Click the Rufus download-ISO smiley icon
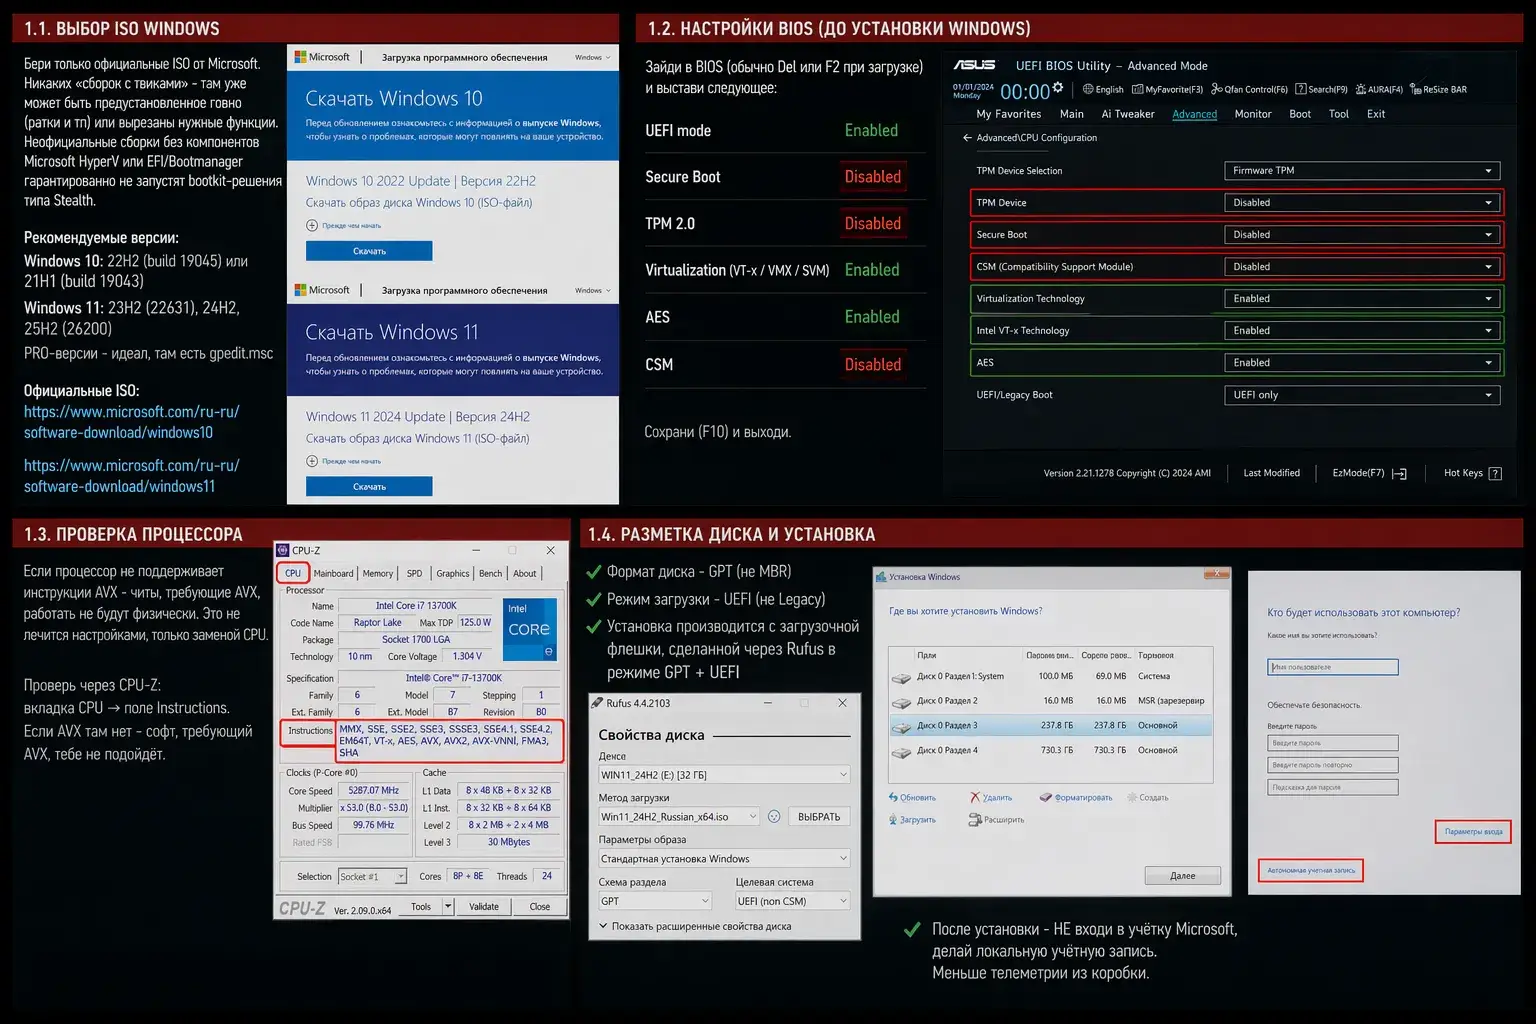The height and width of the screenshot is (1024, 1536). [773, 817]
